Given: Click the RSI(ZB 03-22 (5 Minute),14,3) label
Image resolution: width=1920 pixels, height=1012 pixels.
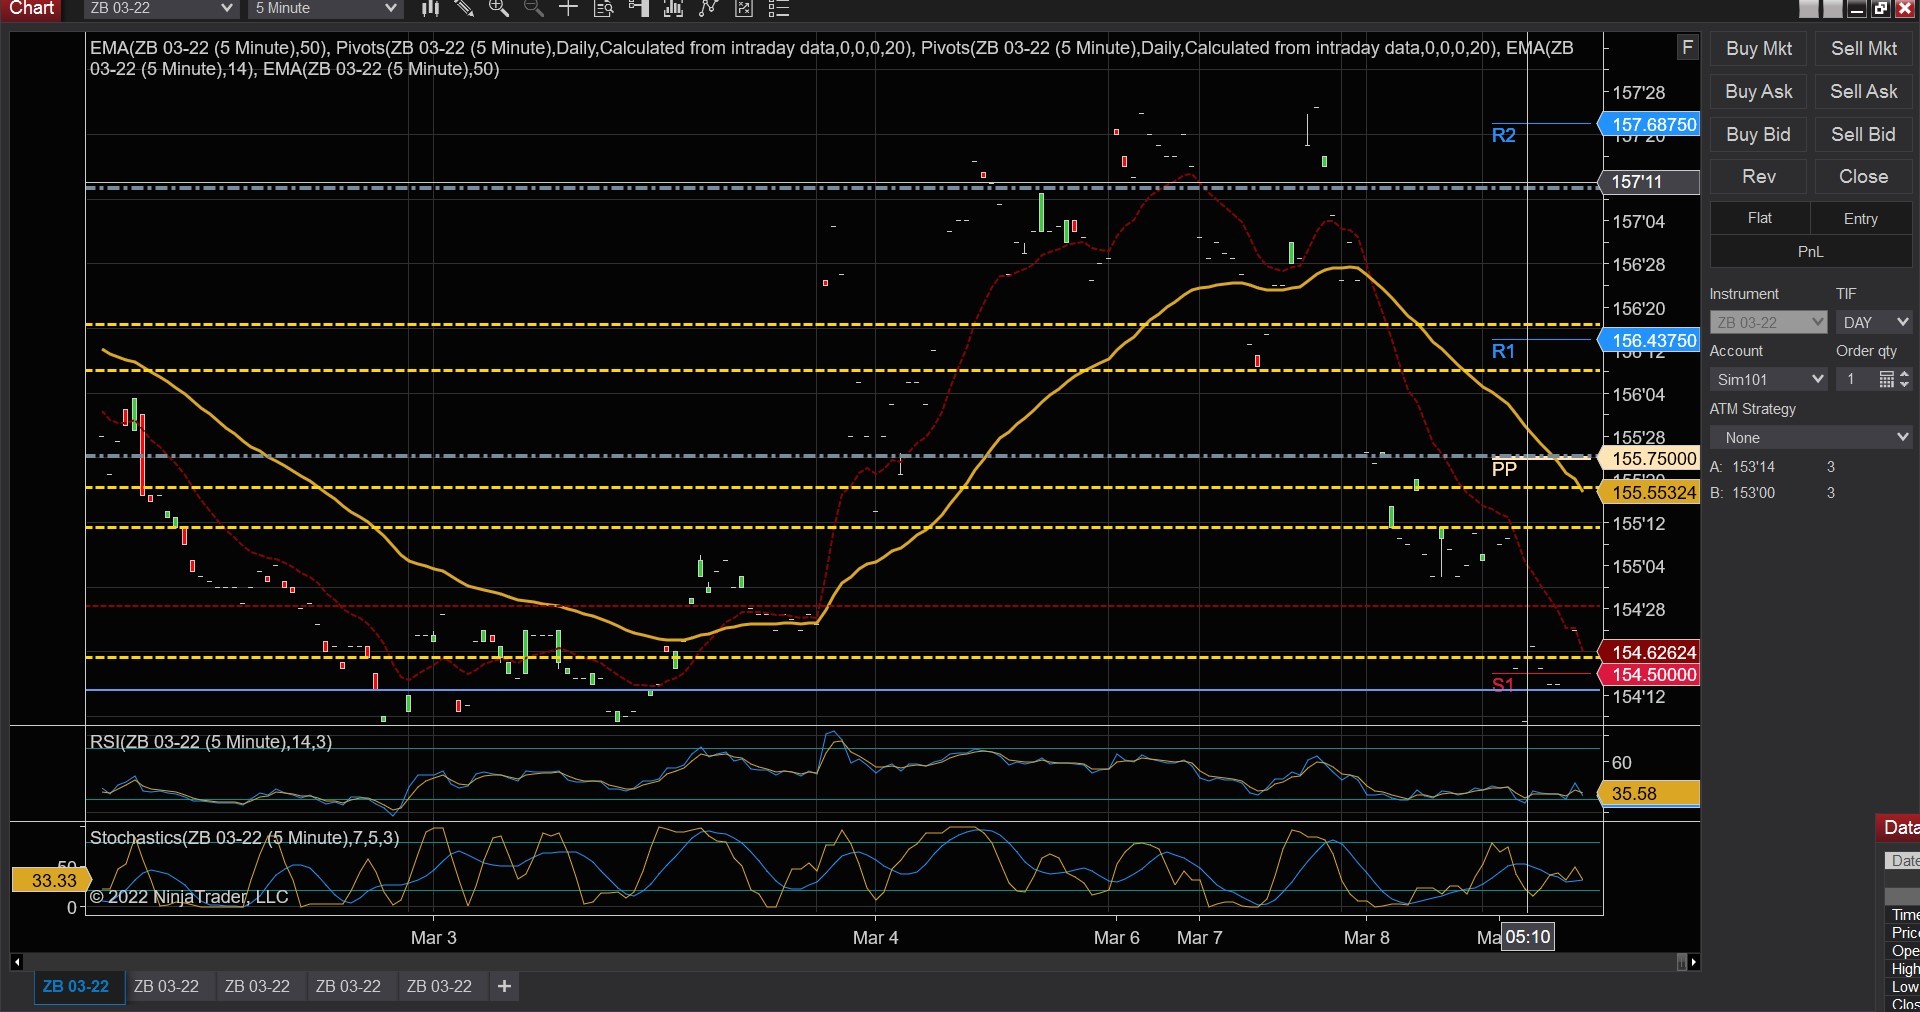Looking at the screenshot, I should pos(211,742).
